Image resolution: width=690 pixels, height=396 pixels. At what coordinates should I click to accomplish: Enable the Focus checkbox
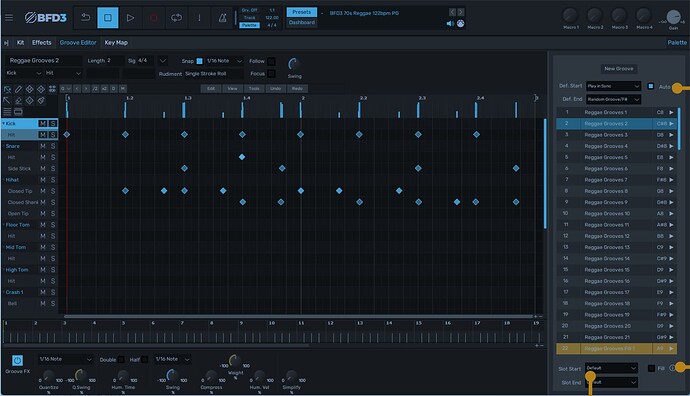pyautogui.click(x=272, y=73)
